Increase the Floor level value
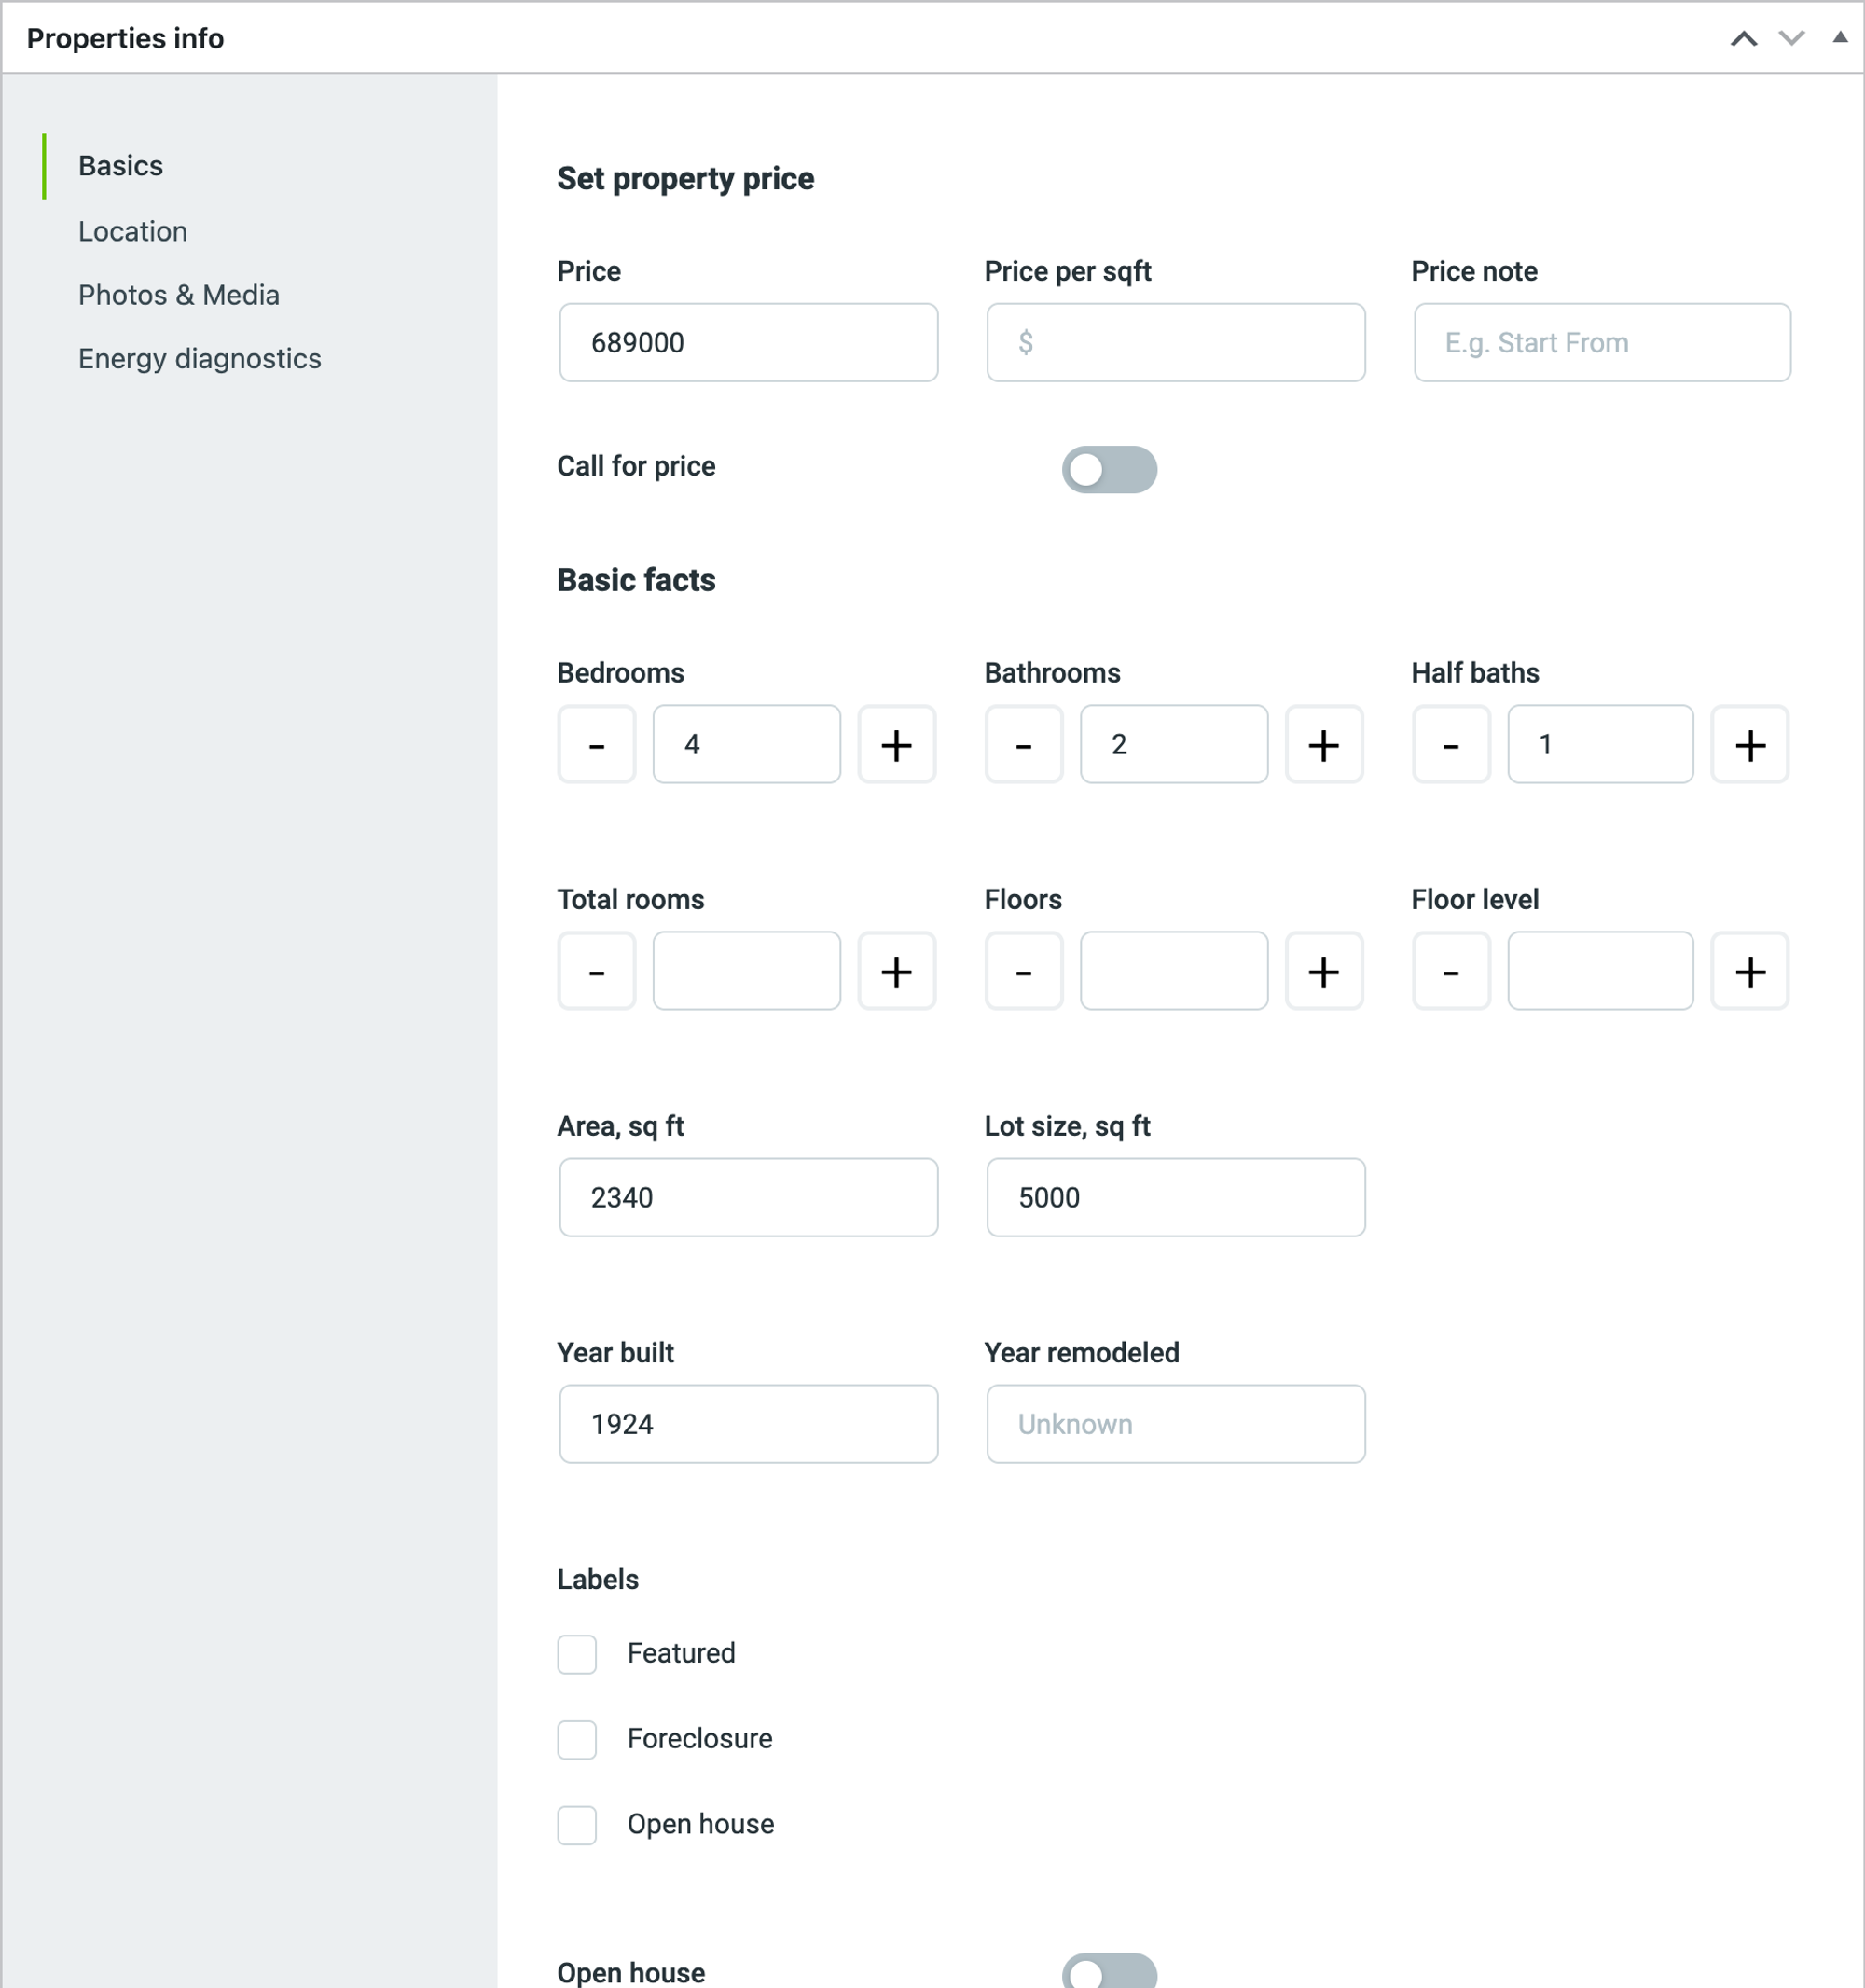1865x1988 pixels. coord(1750,971)
